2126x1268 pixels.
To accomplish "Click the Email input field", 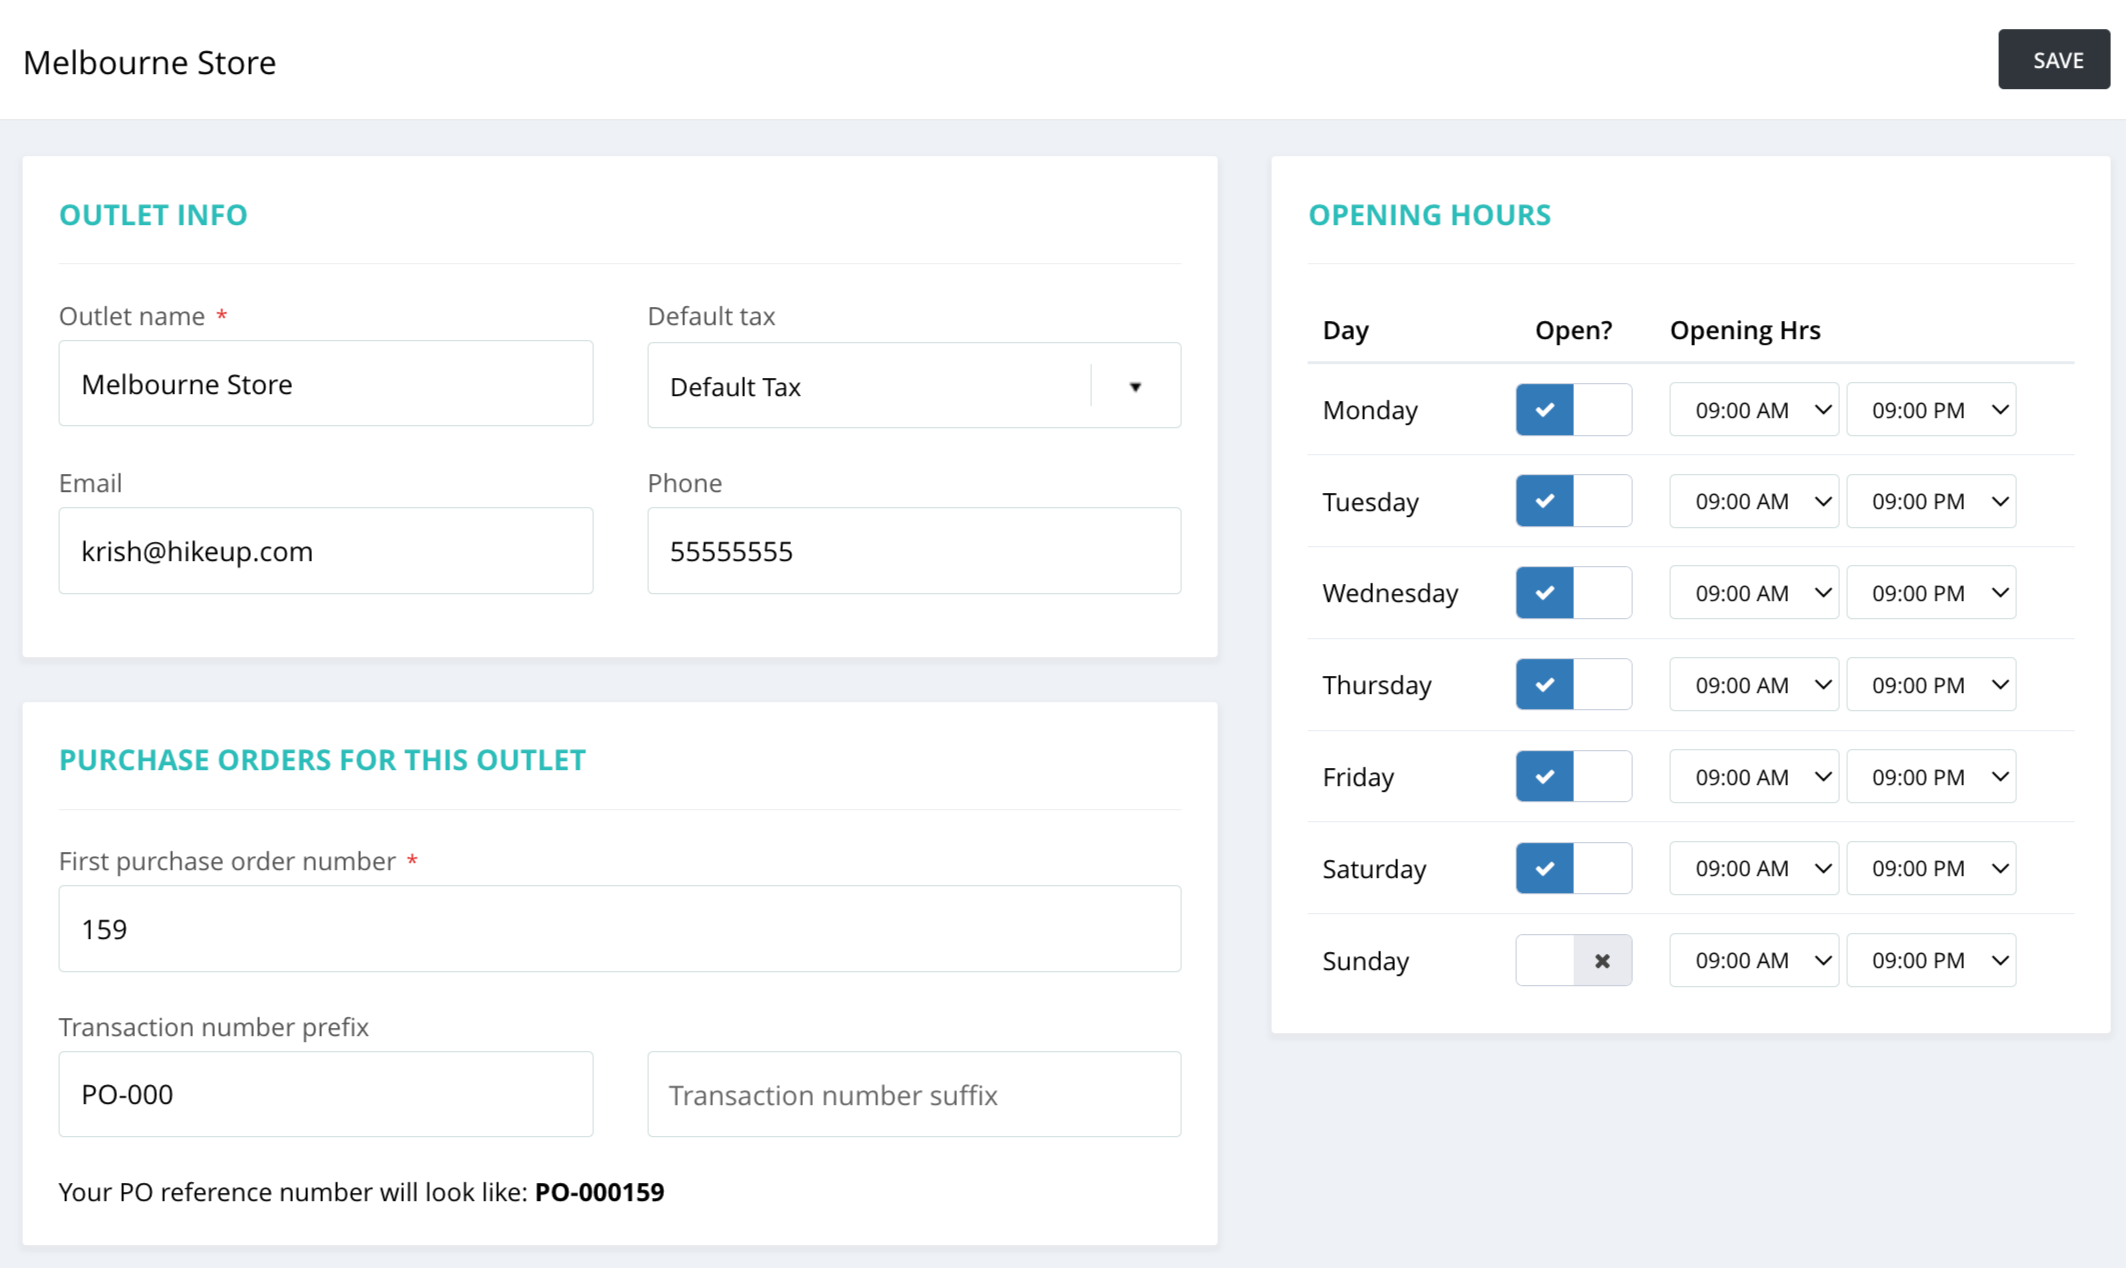I will click(x=325, y=551).
